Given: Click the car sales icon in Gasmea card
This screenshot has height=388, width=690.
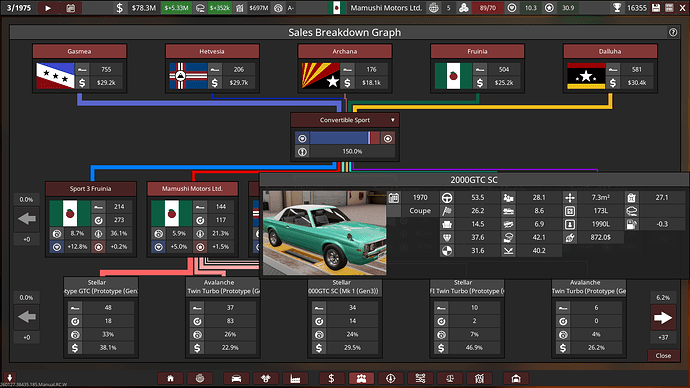Looking at the screenshot, I should click(82, 70).
